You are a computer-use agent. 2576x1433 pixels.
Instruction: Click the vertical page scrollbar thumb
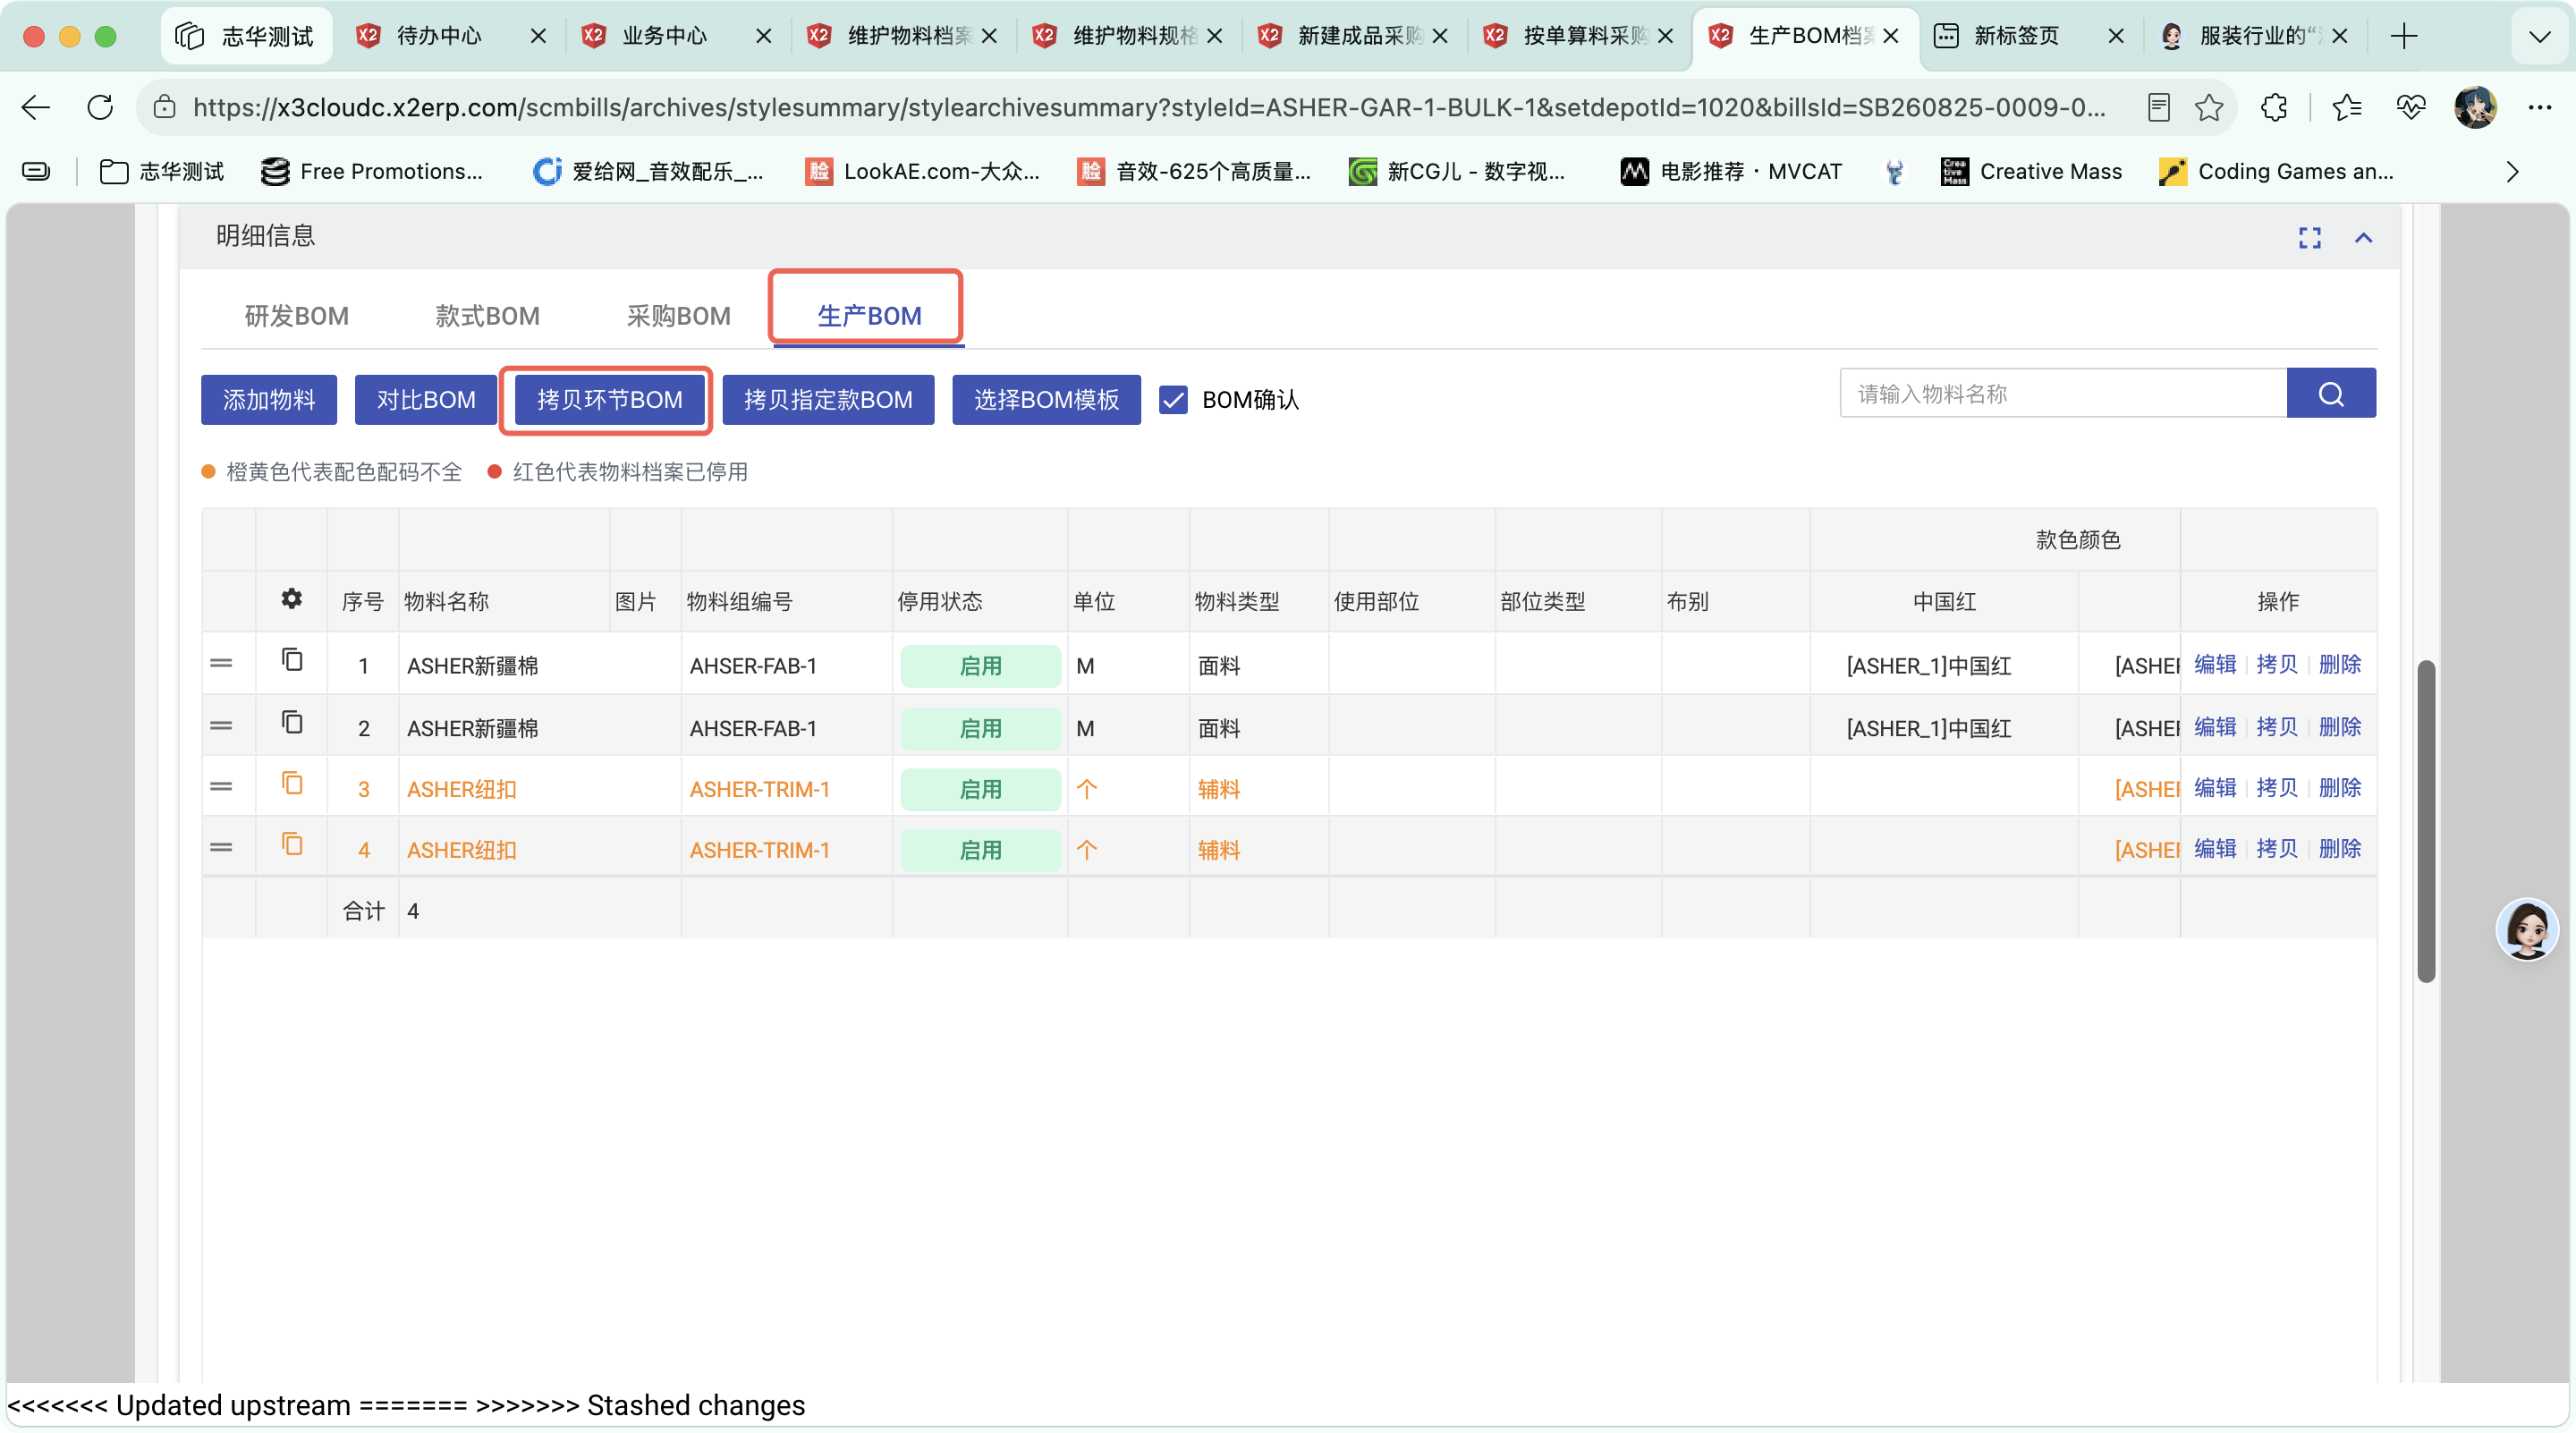pyautogui.click(x=2426, y=820)
